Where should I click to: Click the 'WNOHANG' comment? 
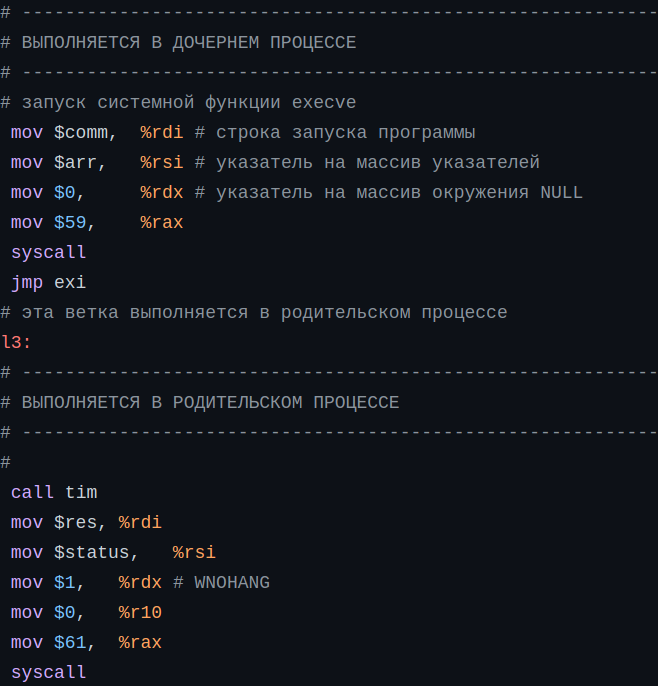[232, 583]
